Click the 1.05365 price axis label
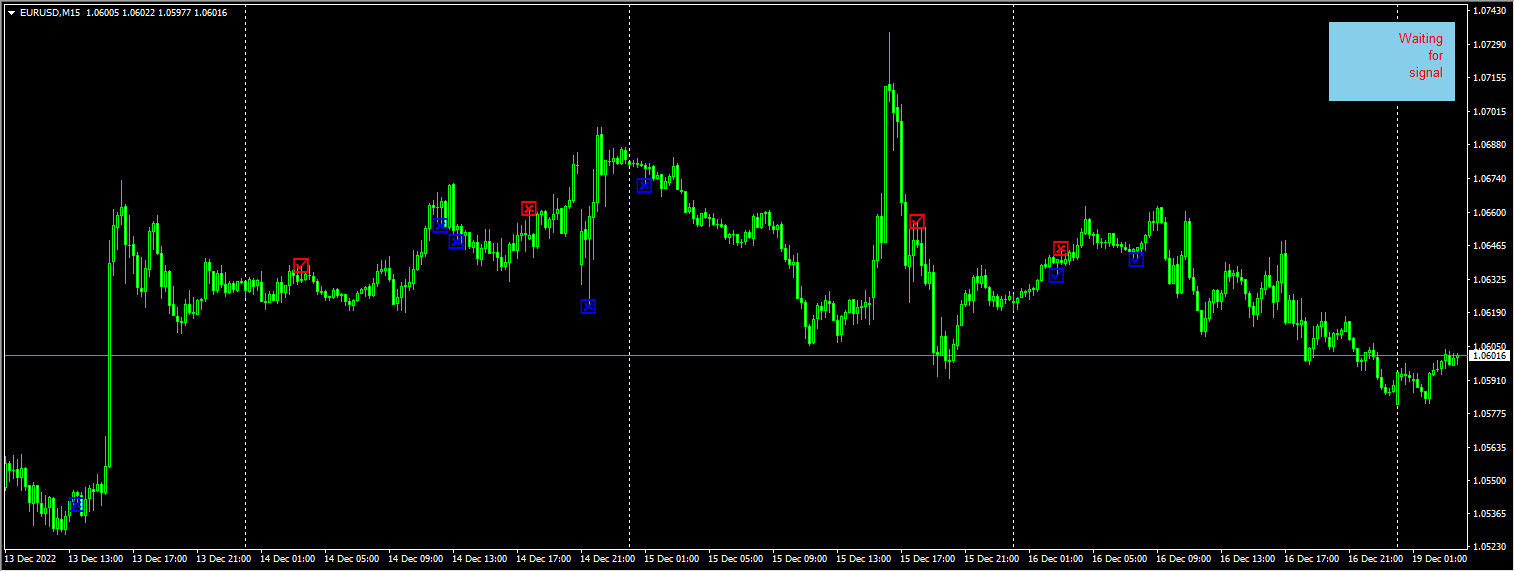Viewport: 1515px width, 572px height. [x=1490, y=514]
